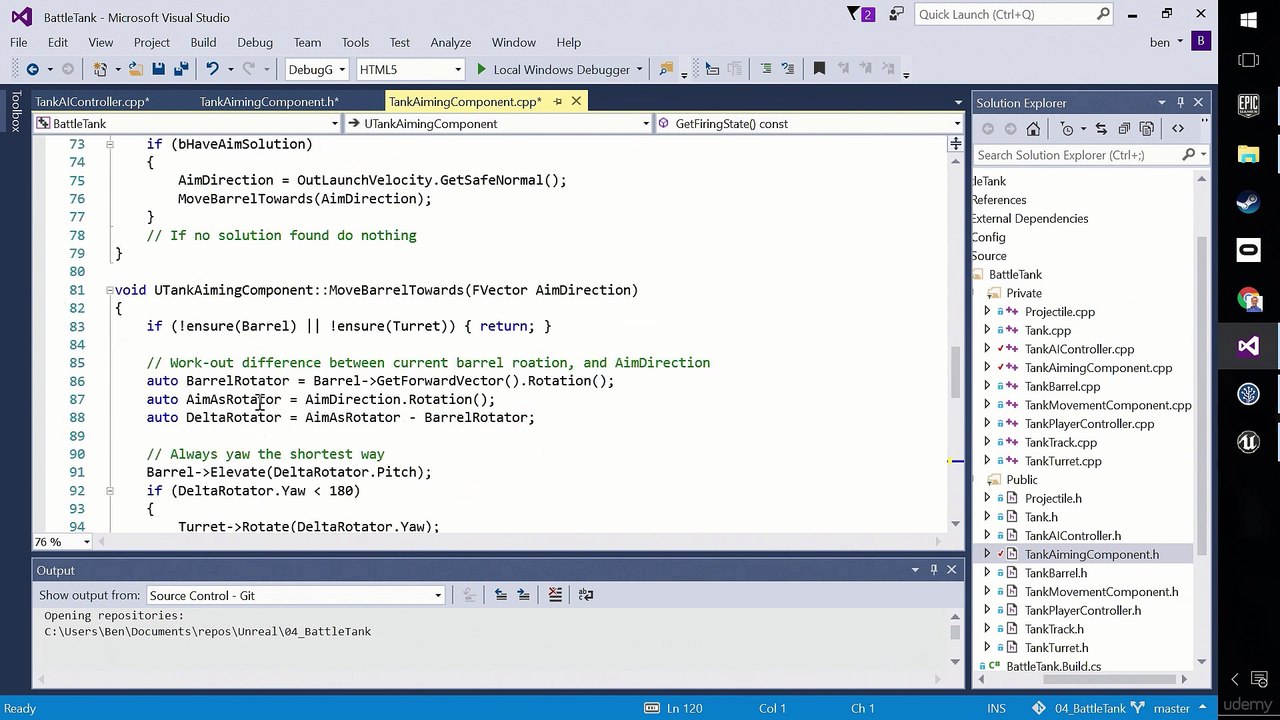Viewport: 1280px width, 720px height.
Task: Go to previous message in Output
Action: coord(500,594)
